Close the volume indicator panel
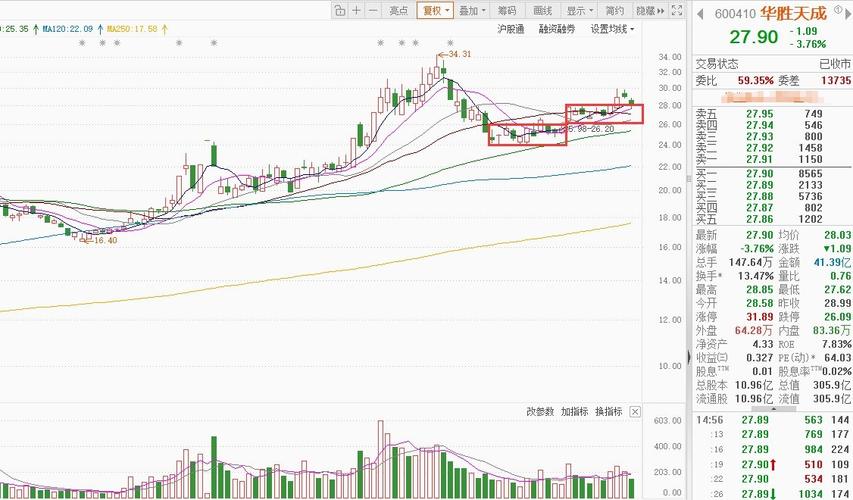This screenshot has height=500, width=853. point(635,412)
